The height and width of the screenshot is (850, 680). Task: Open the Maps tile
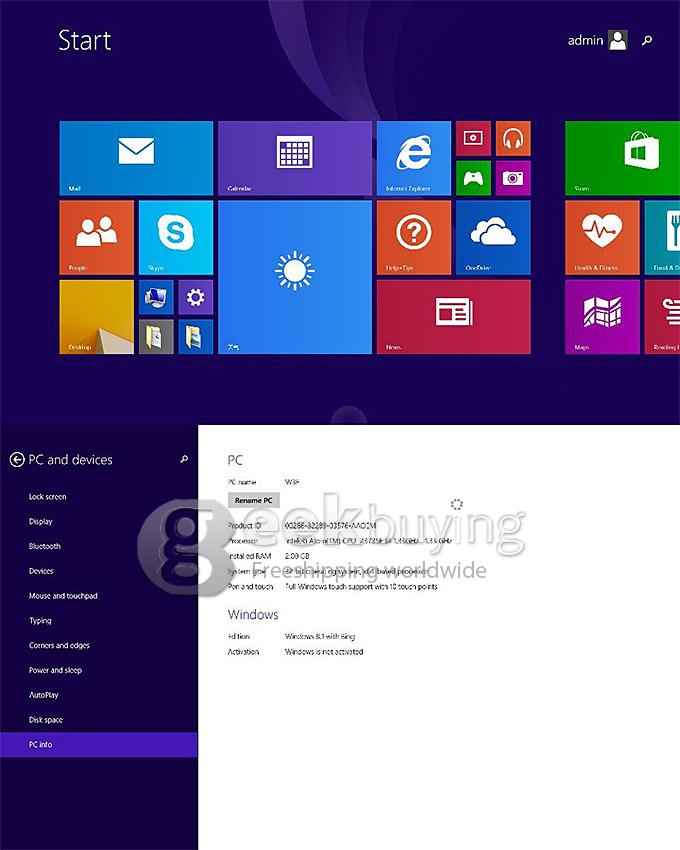point(602,317)
